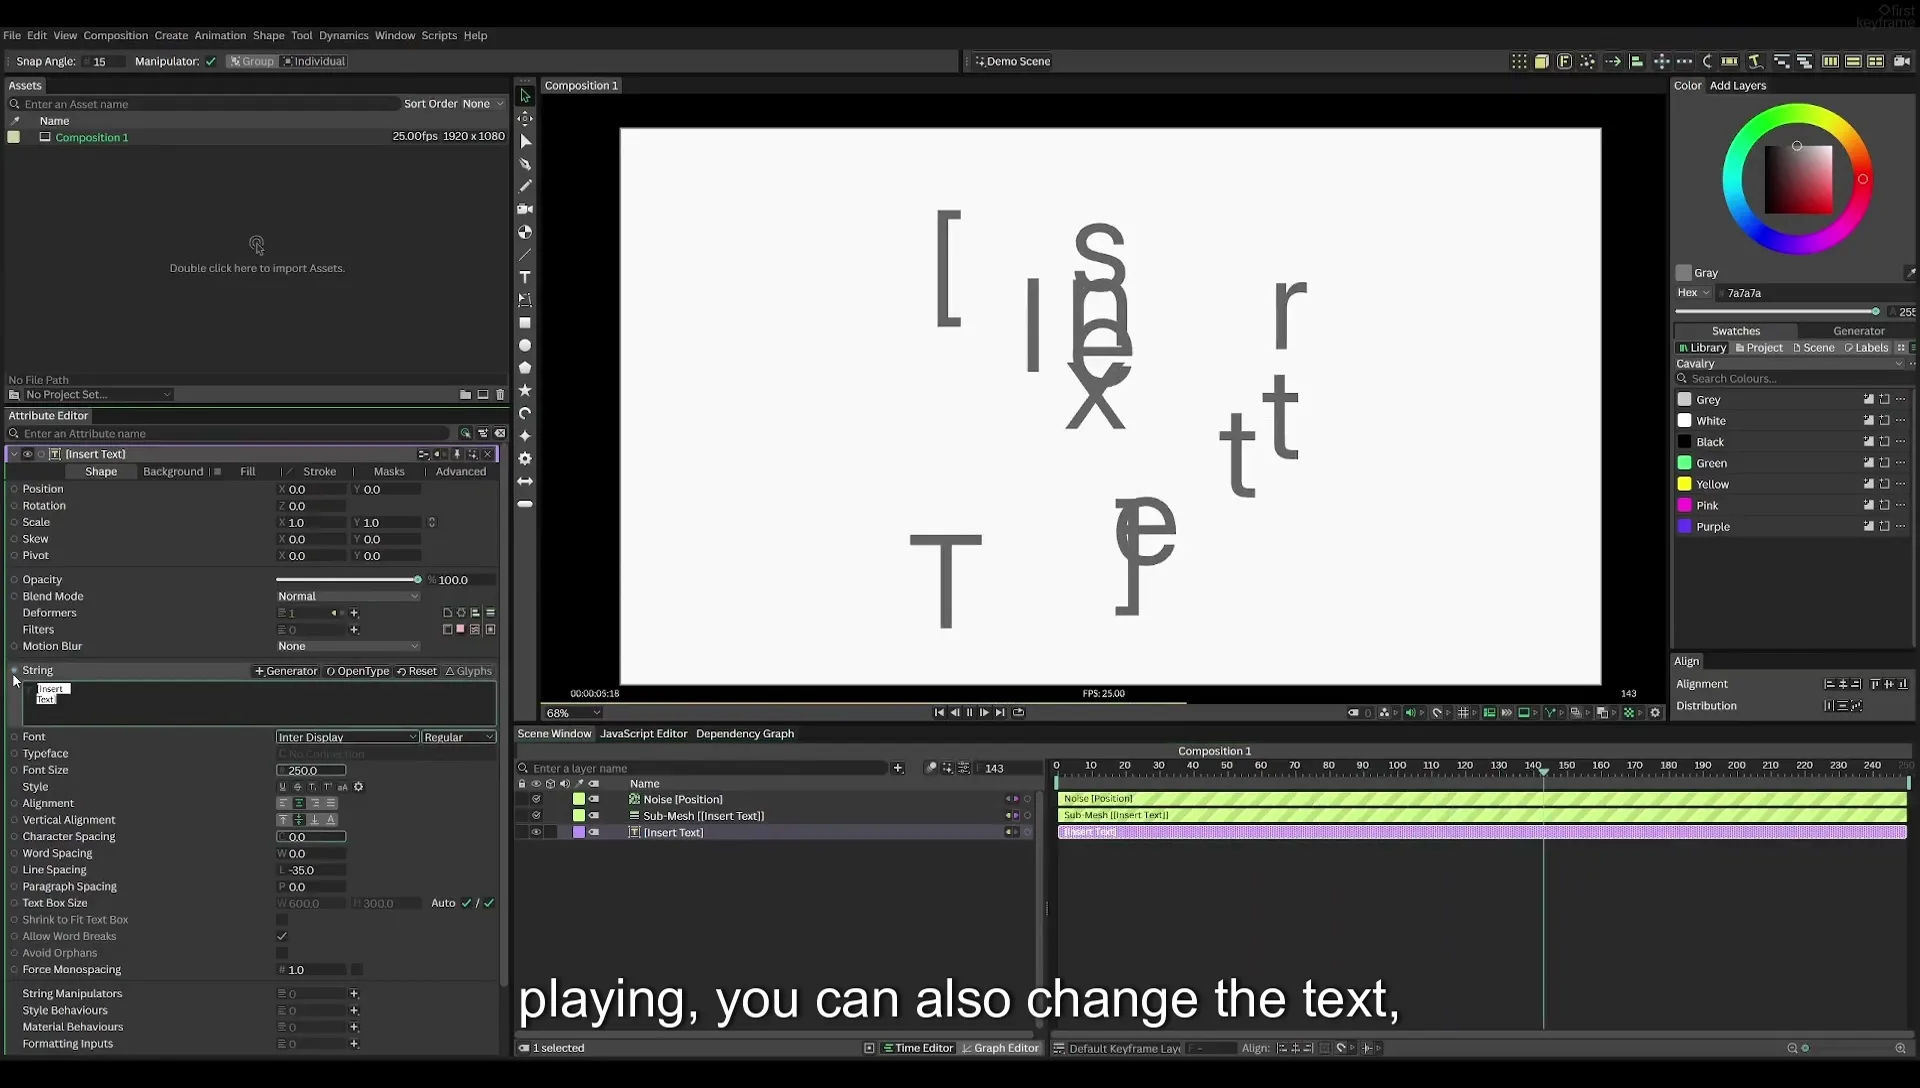Open the Dynamics menu
The image size is (1920, 1088).
coord(343,36)
